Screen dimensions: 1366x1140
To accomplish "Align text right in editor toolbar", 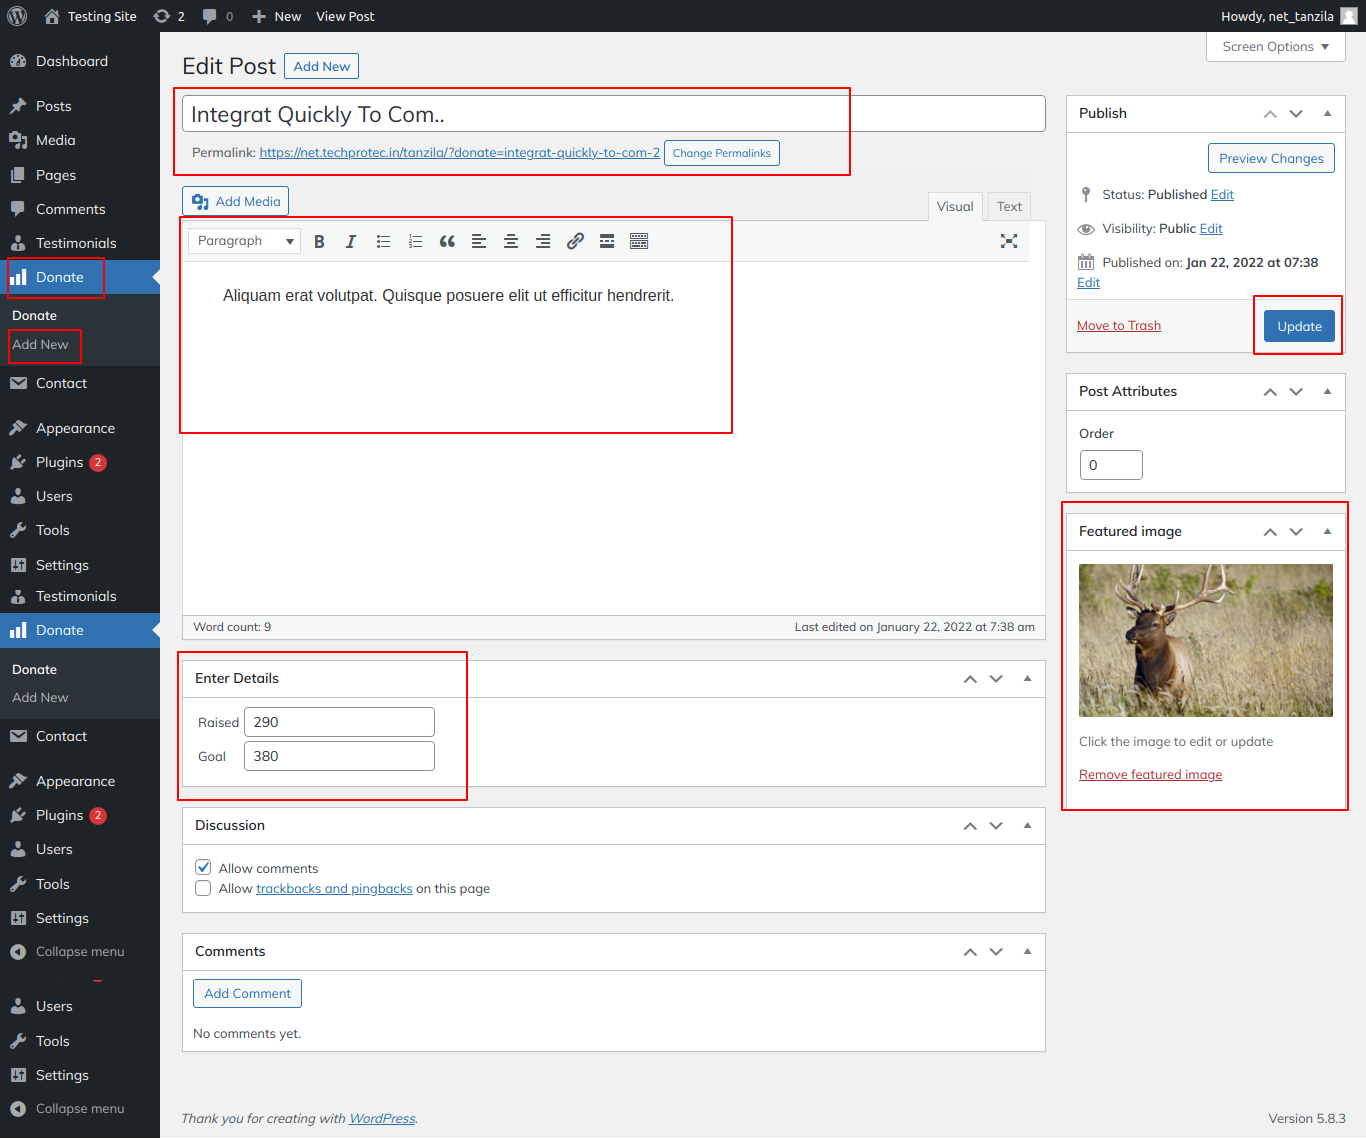I will pyautogui.click(x=543, y=241).
